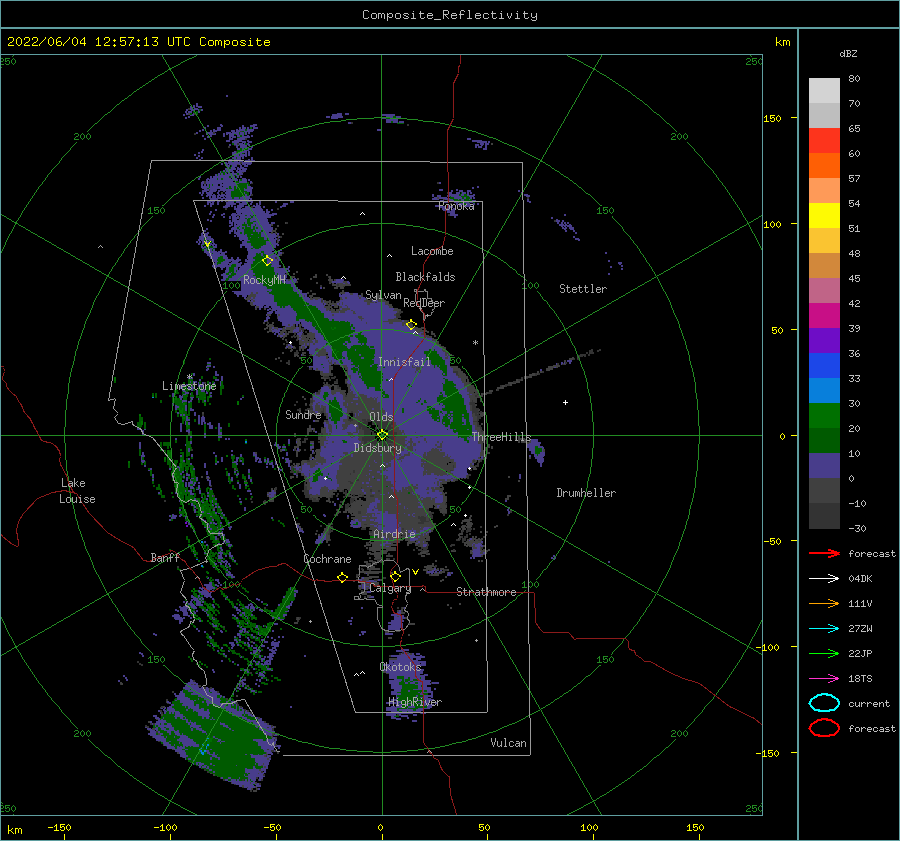Click the Banff label
This screenshot has width=900, height=841.
point(165,557)
